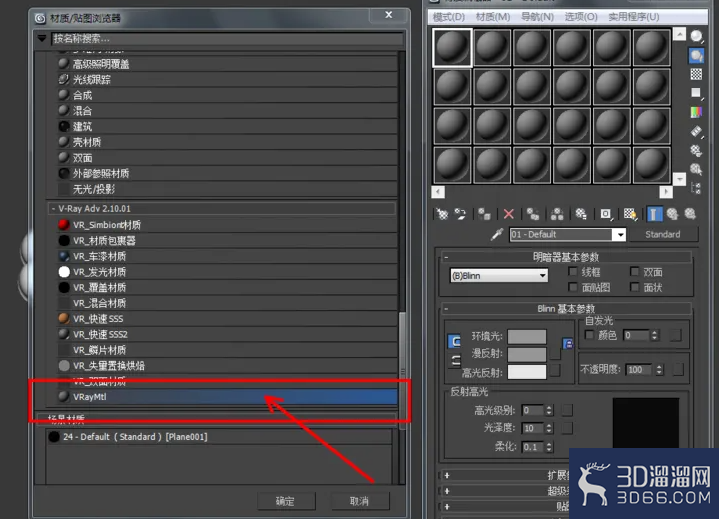This screenshot has width=719, height=519.
Task: Open the (B)Blinn shader dropdown
Action: [x=499, y=276]
